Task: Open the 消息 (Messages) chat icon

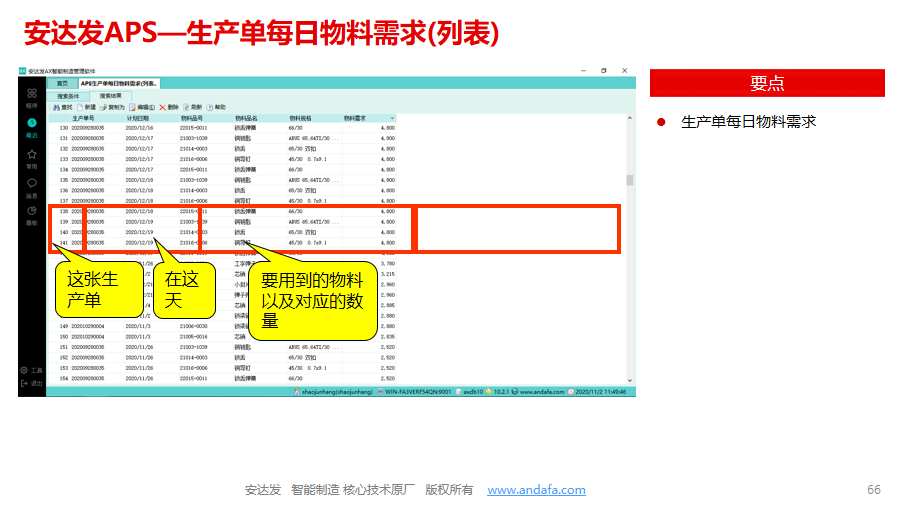Action: (x=32, y=186)
